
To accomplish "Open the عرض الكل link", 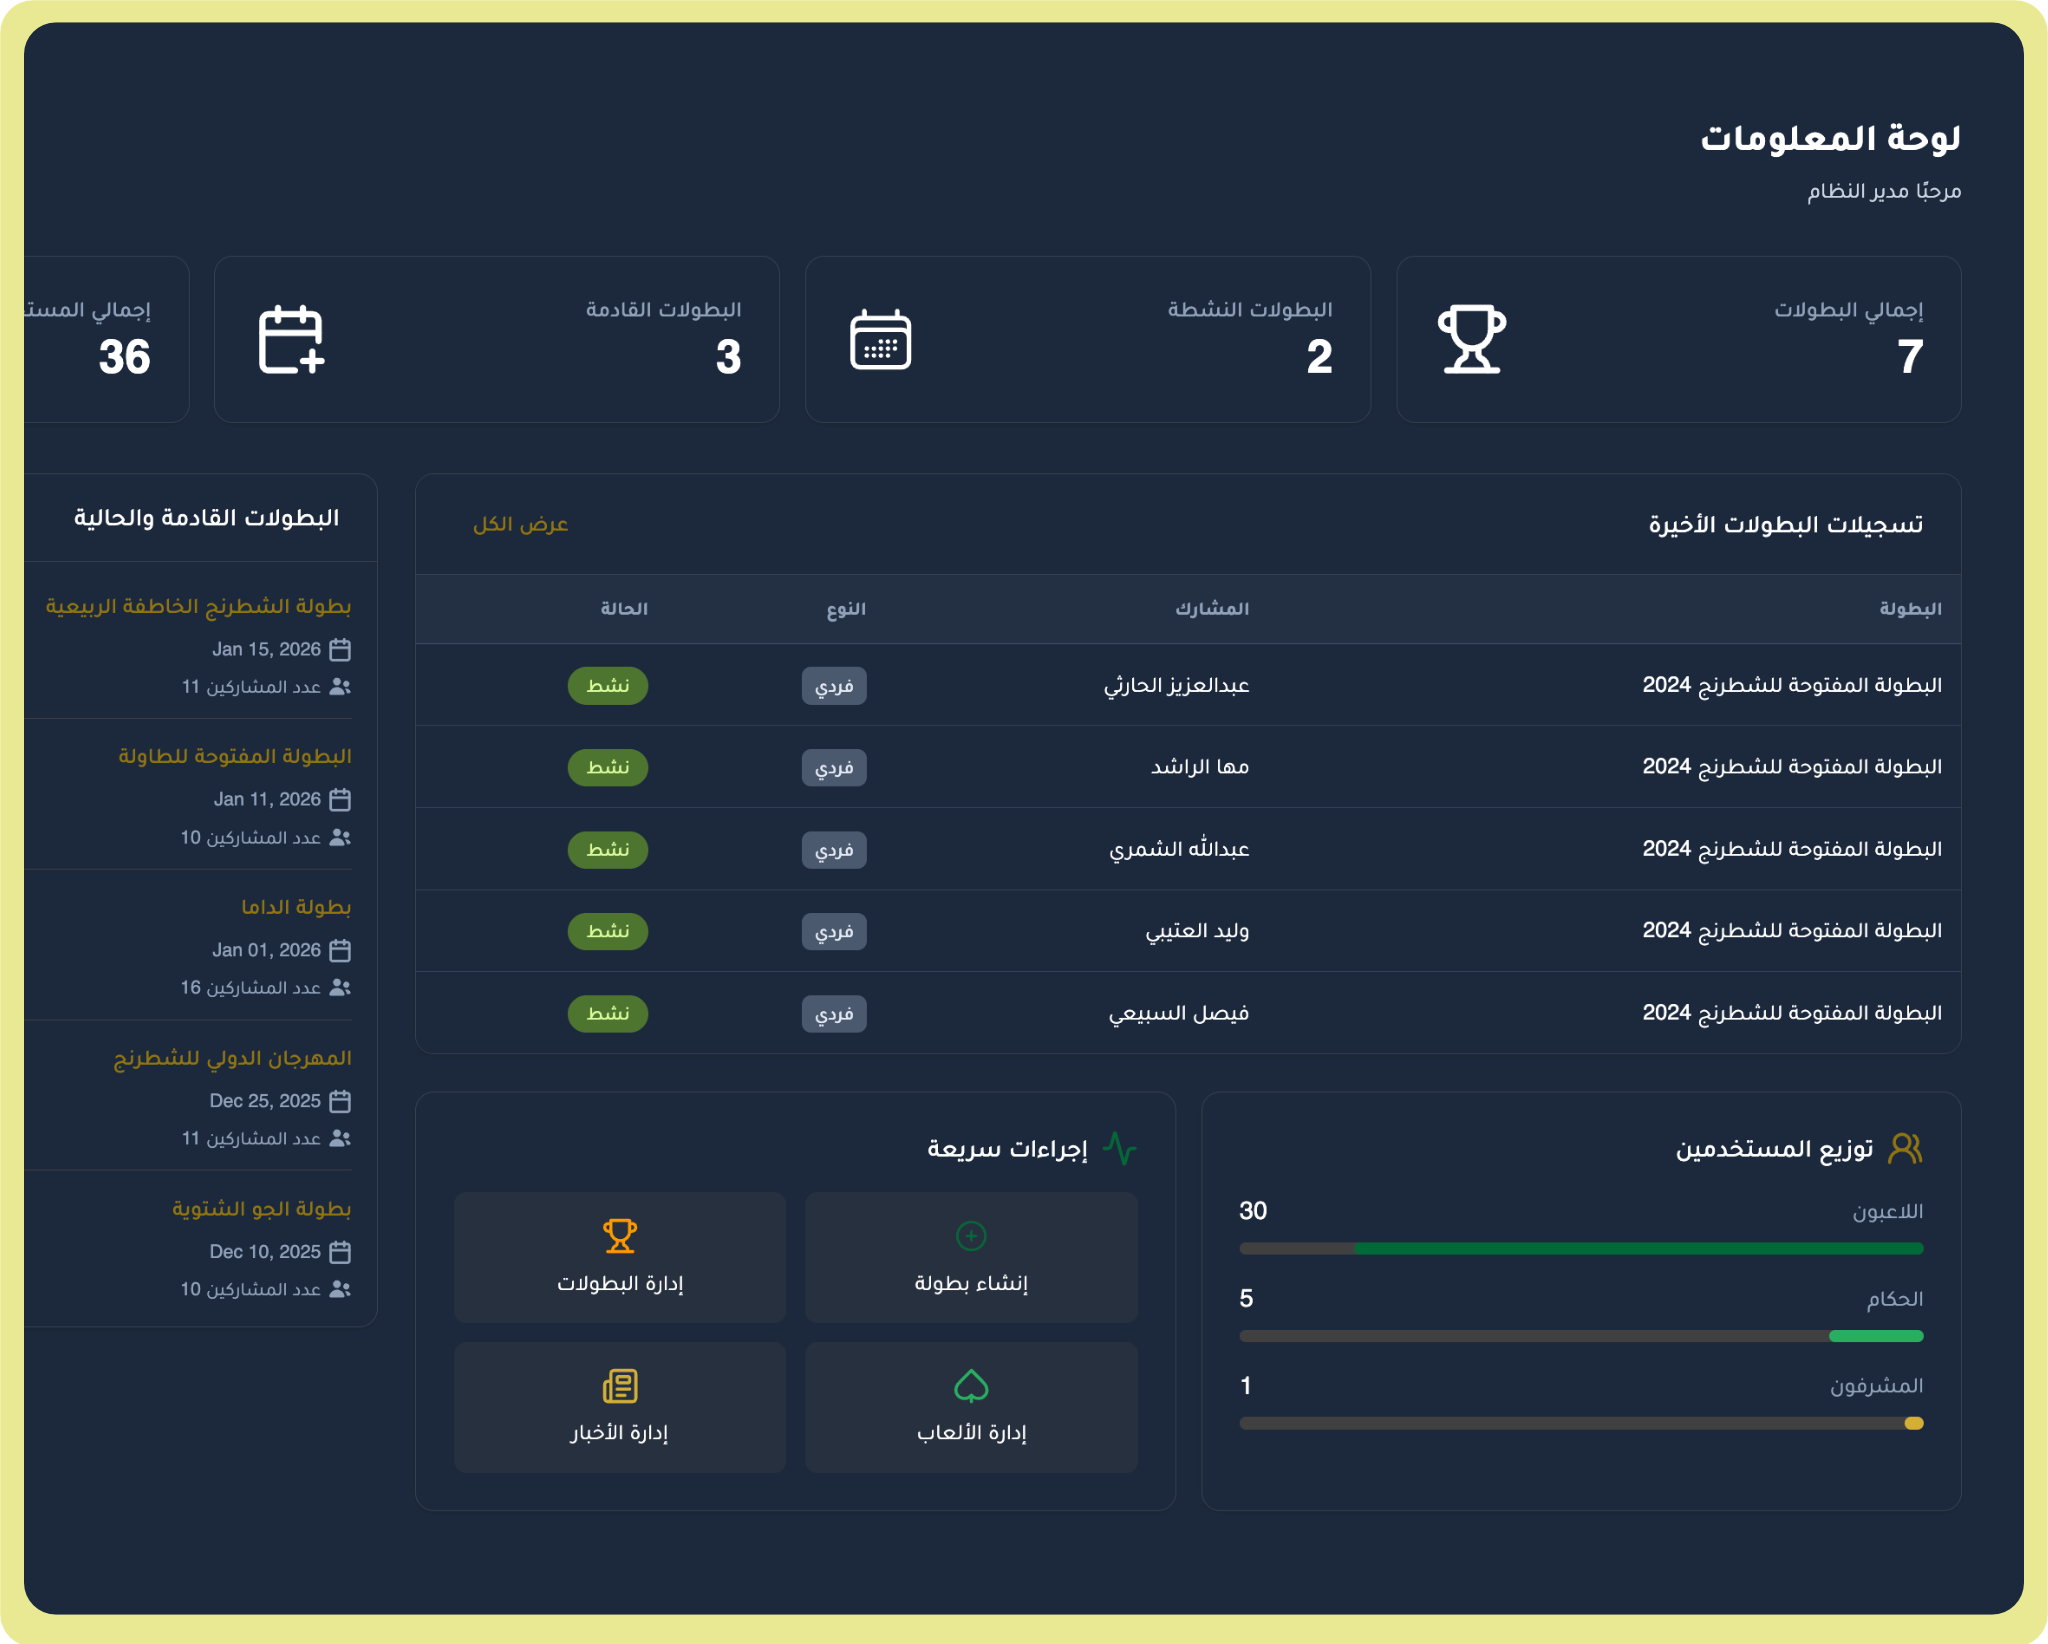I will click(x=520, y=524).
